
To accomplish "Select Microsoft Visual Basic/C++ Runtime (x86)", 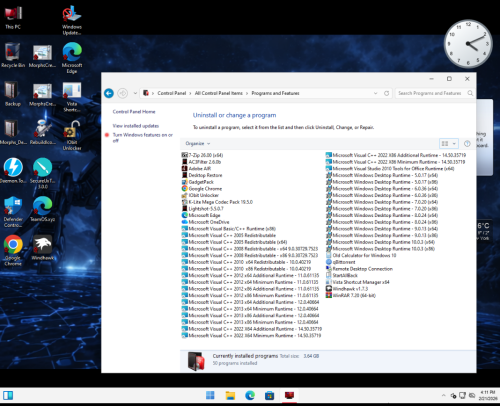I will (x=229, y=229).
